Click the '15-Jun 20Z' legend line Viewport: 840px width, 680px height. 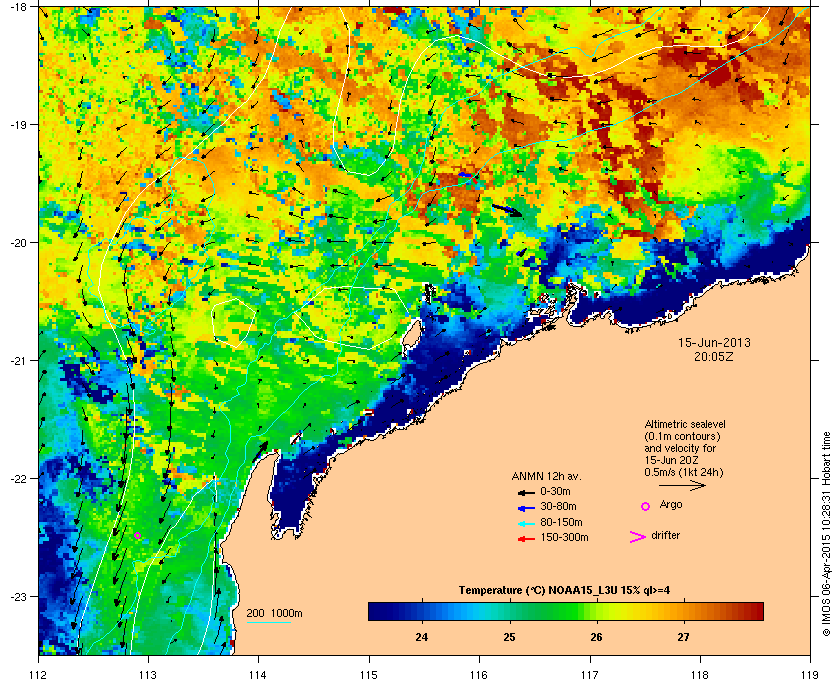(x=672, y=460)
